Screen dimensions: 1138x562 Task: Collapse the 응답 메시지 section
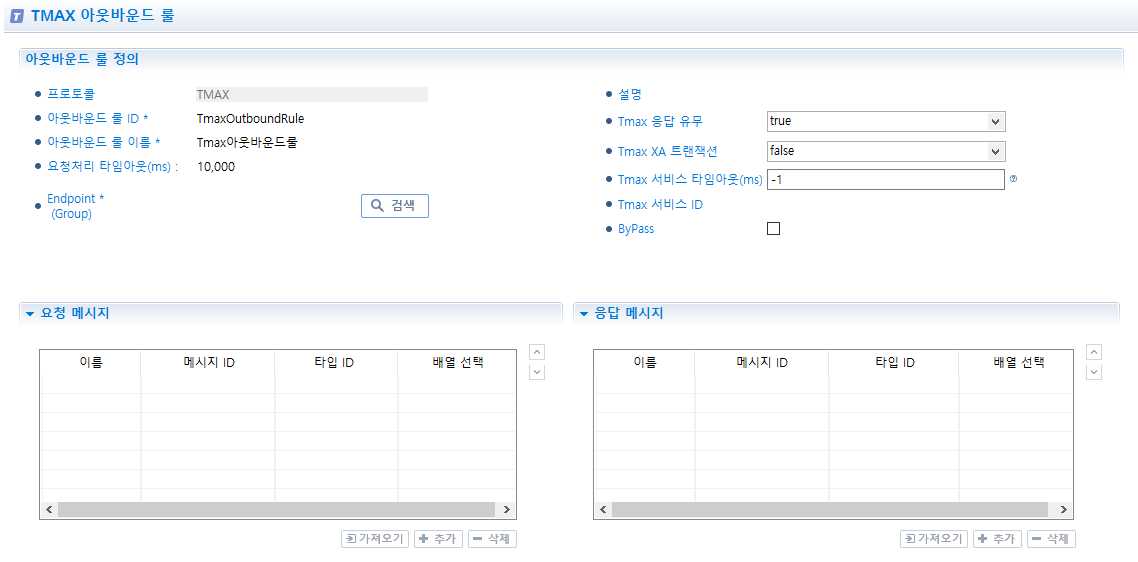point(584,314)
